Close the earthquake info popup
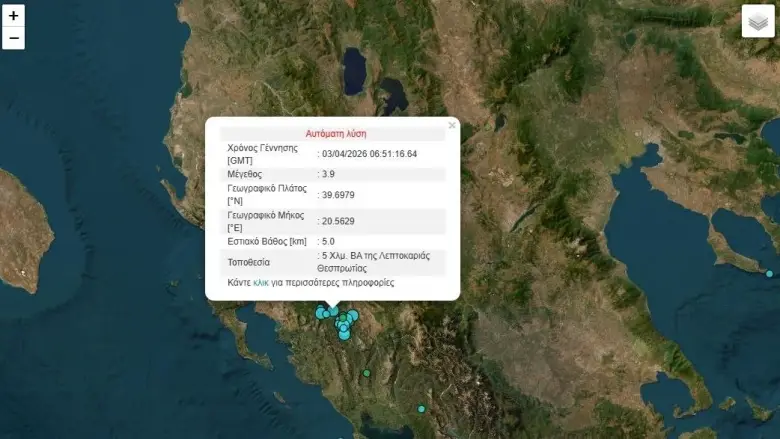This screenshot has height=439, width=780. pos(452,125)
